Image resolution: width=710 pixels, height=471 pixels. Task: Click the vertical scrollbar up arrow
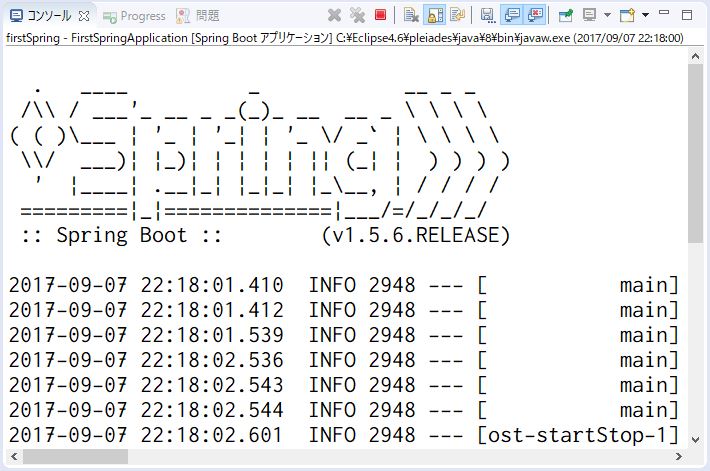[x=696, y=56]
